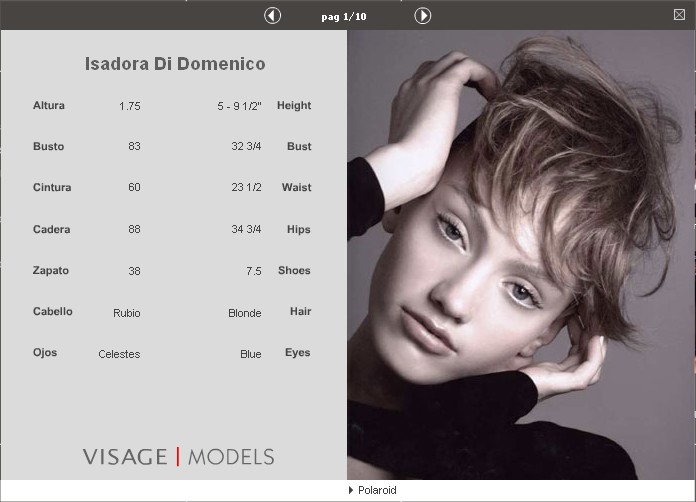Click the 'Altura' label

click(49, 105)
